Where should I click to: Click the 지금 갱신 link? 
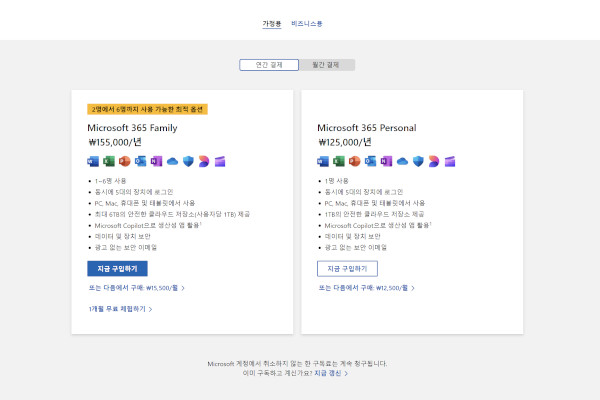point(331,373)
